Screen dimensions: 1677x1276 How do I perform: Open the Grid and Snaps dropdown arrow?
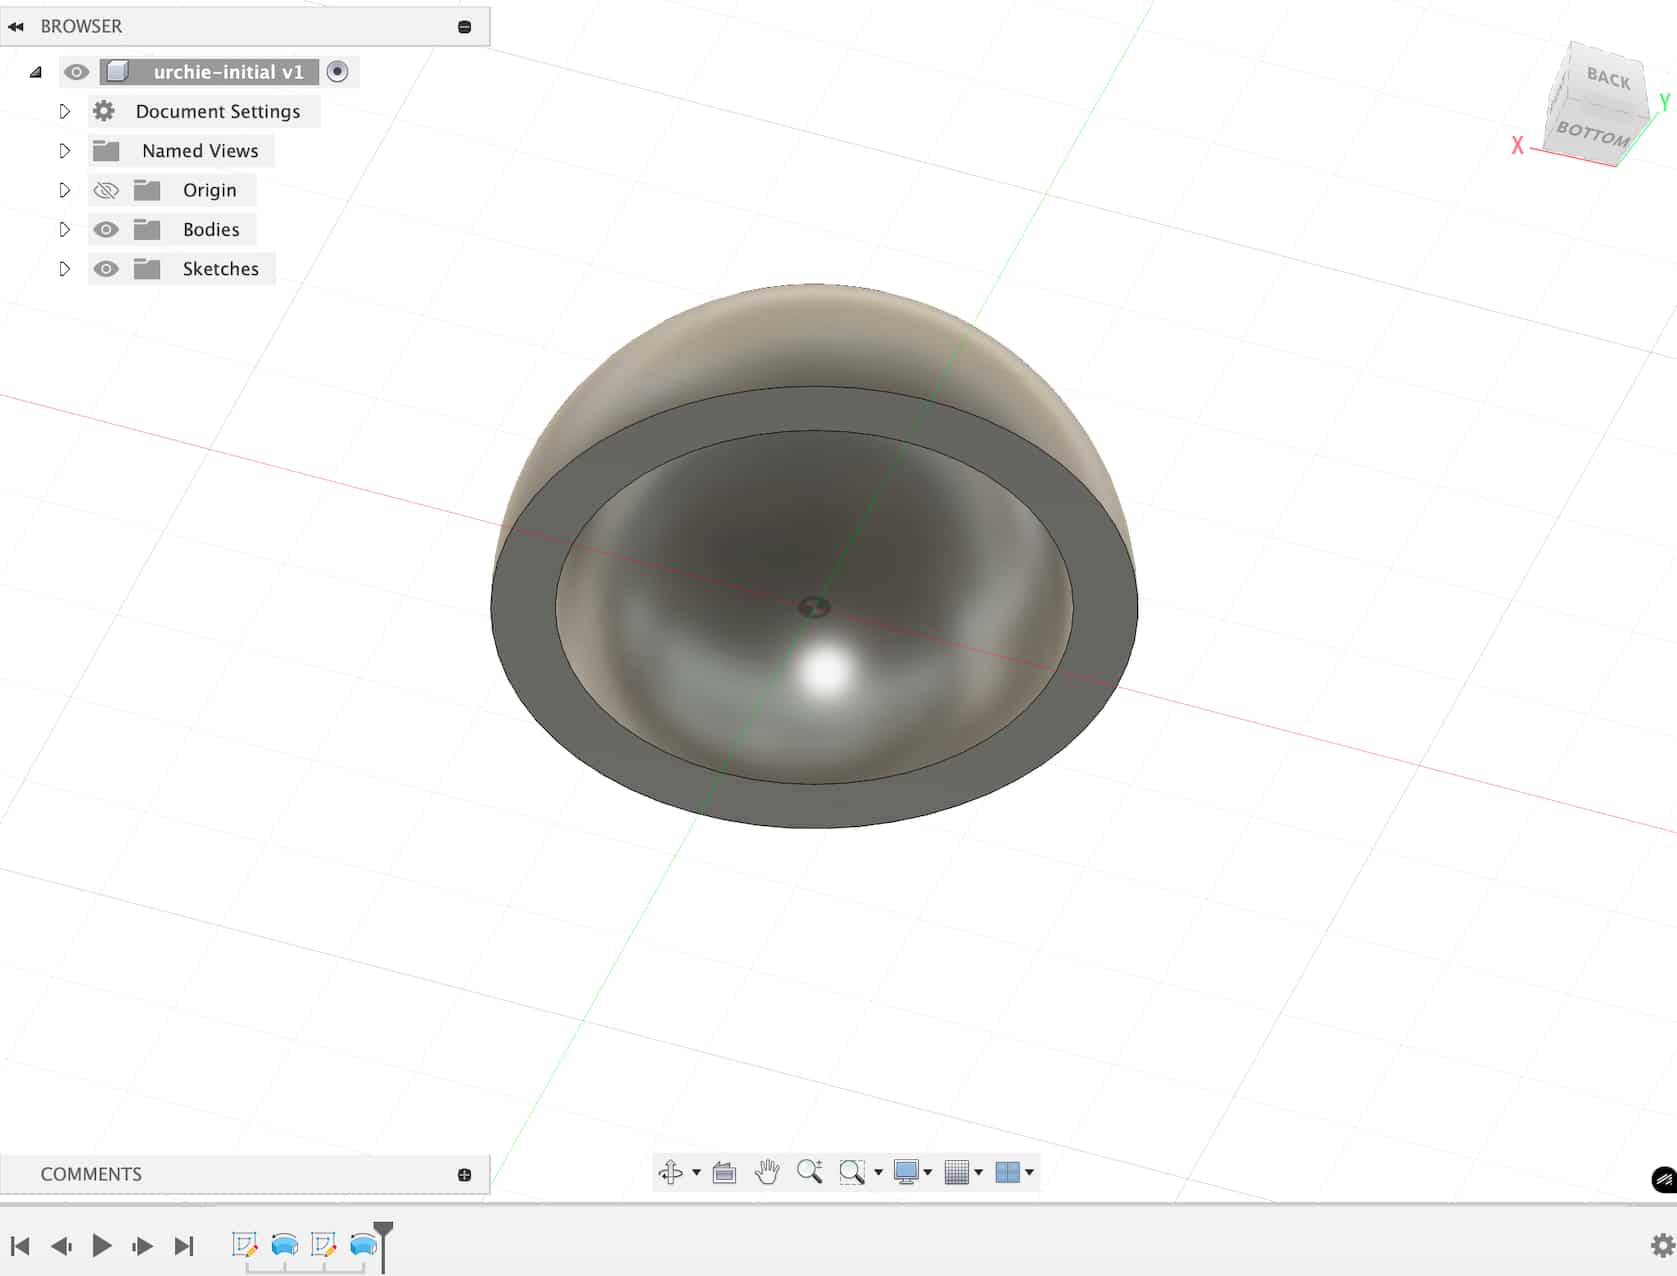click(978, 1172)
